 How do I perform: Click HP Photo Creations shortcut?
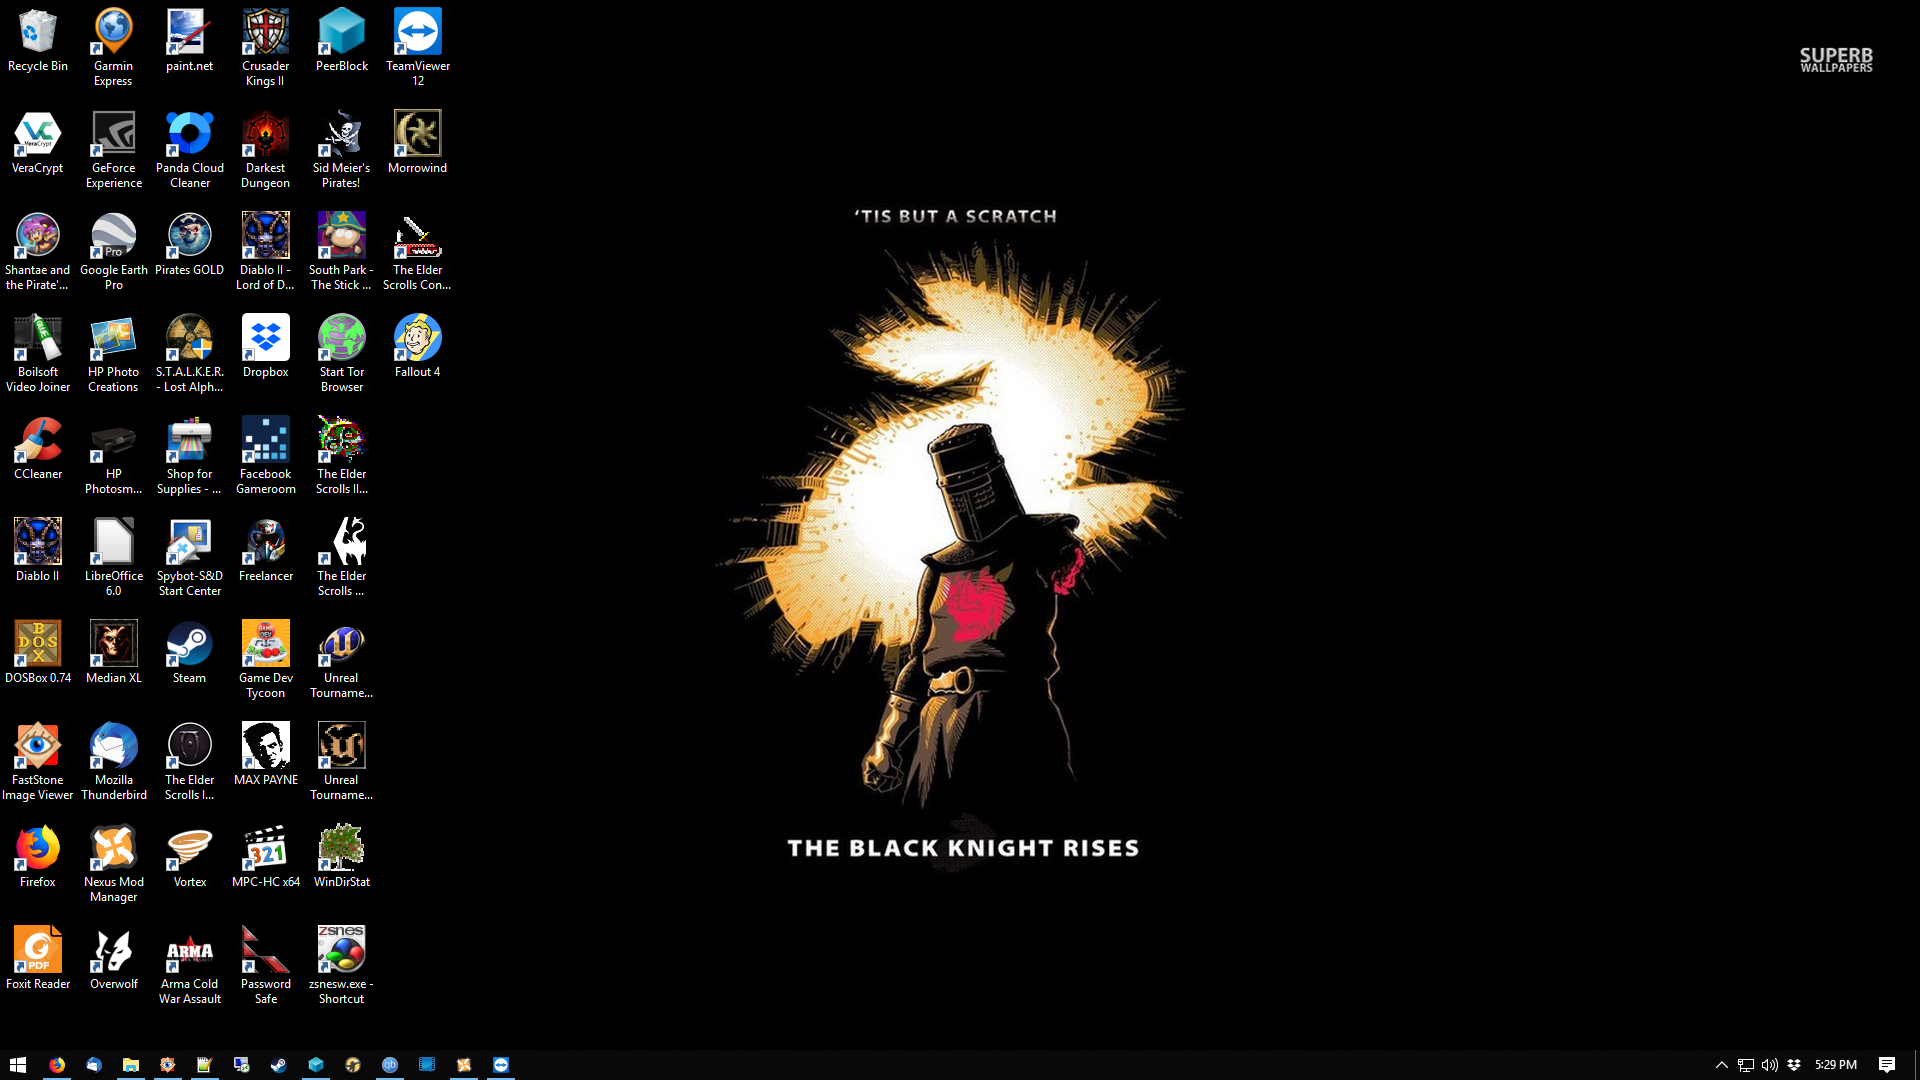click(x=114, y=354)
